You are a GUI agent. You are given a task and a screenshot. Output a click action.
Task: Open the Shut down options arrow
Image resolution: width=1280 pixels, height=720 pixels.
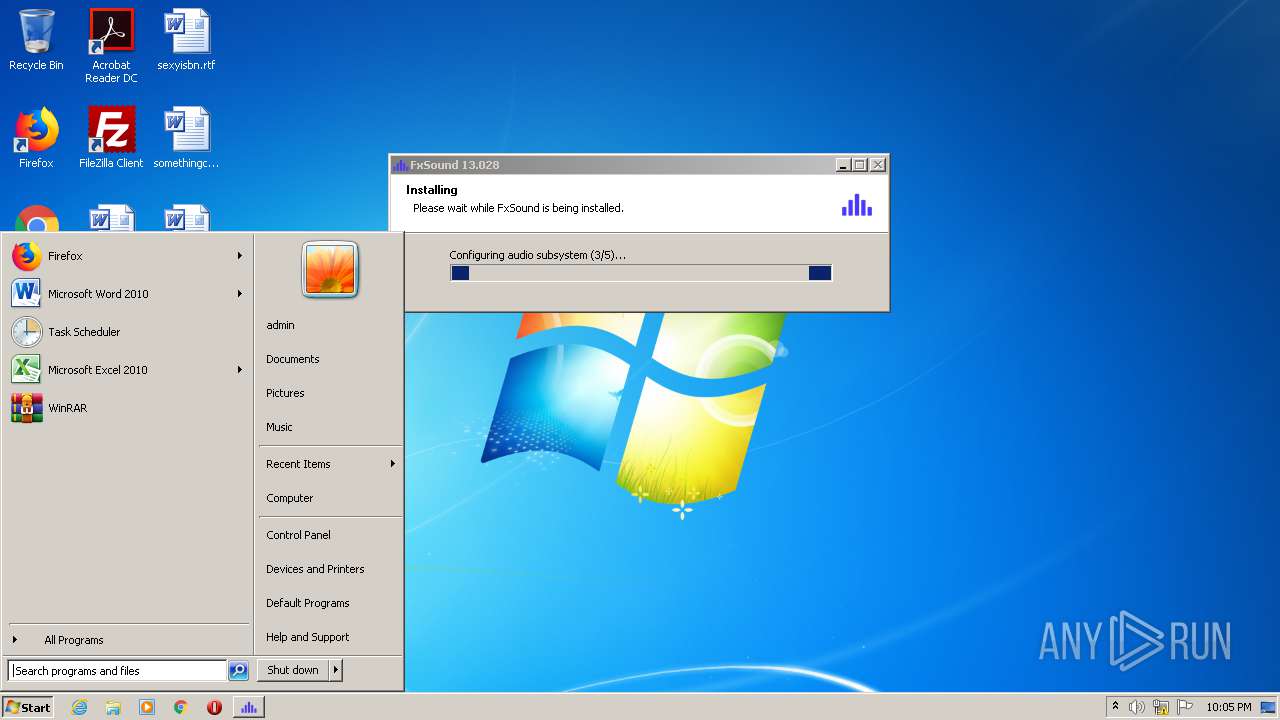336,670
